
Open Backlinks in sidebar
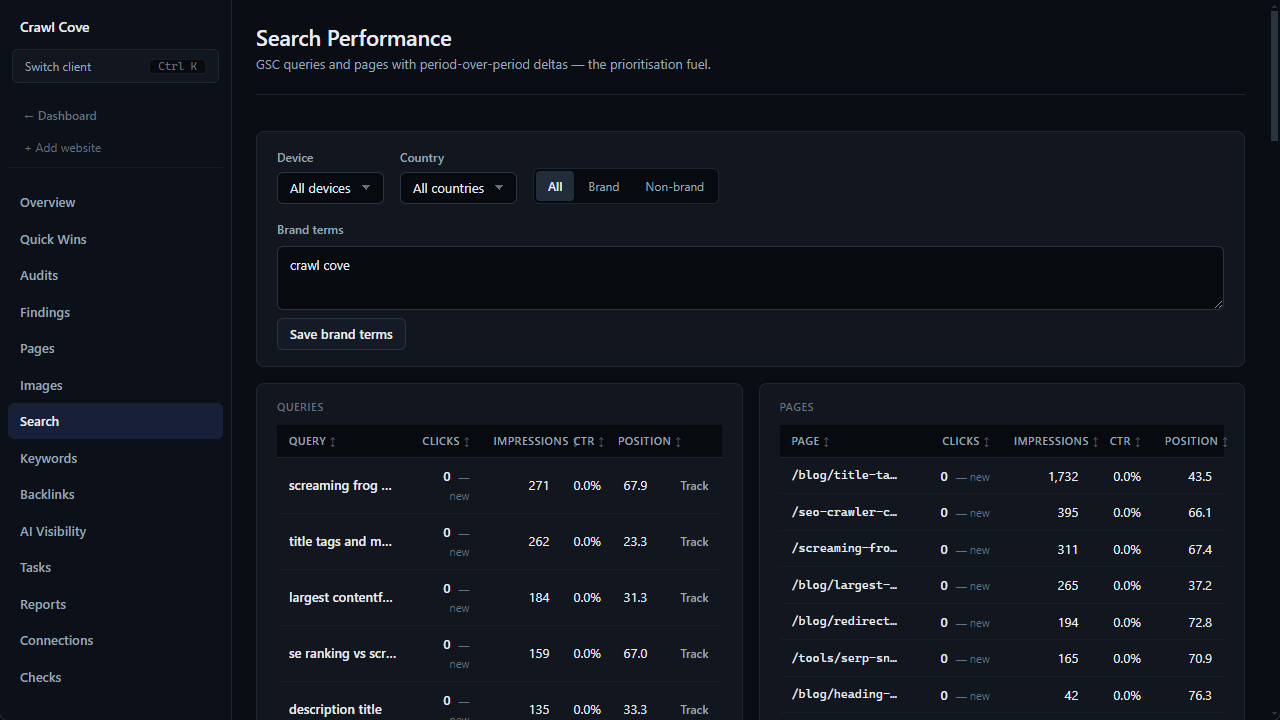(x=115, y=494)
